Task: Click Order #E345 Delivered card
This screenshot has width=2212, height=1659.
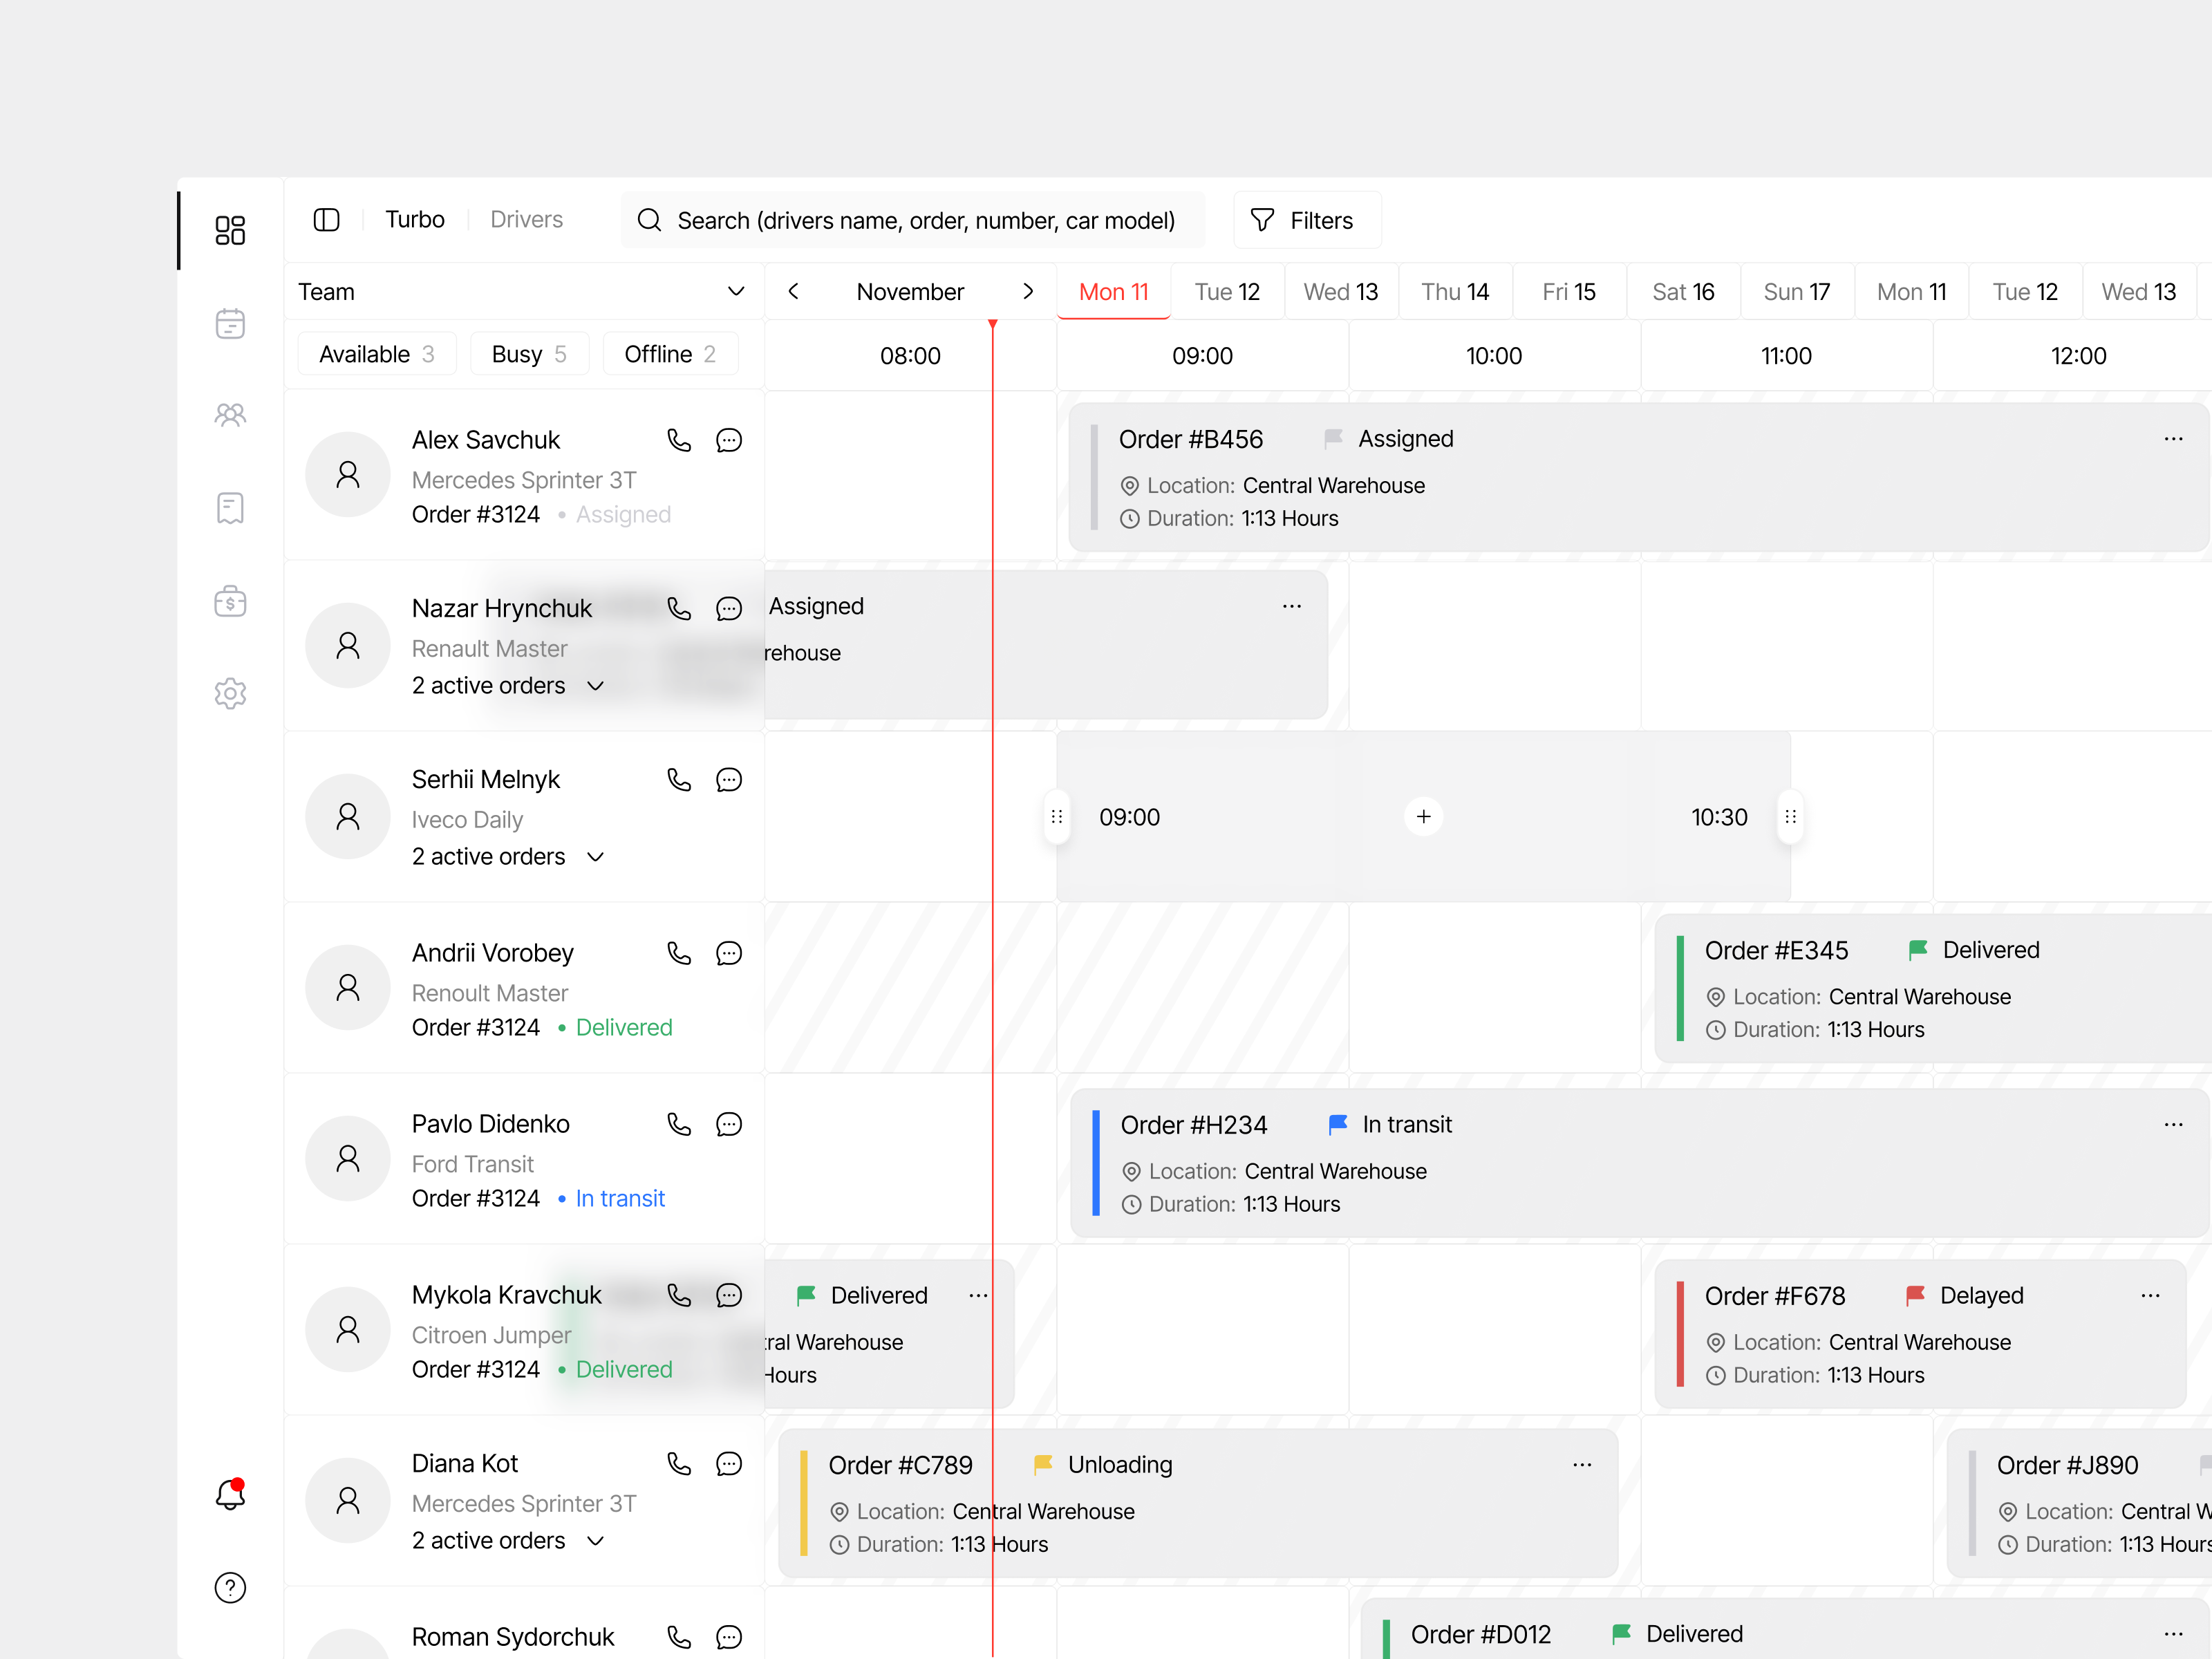Action: point(1933,988)
